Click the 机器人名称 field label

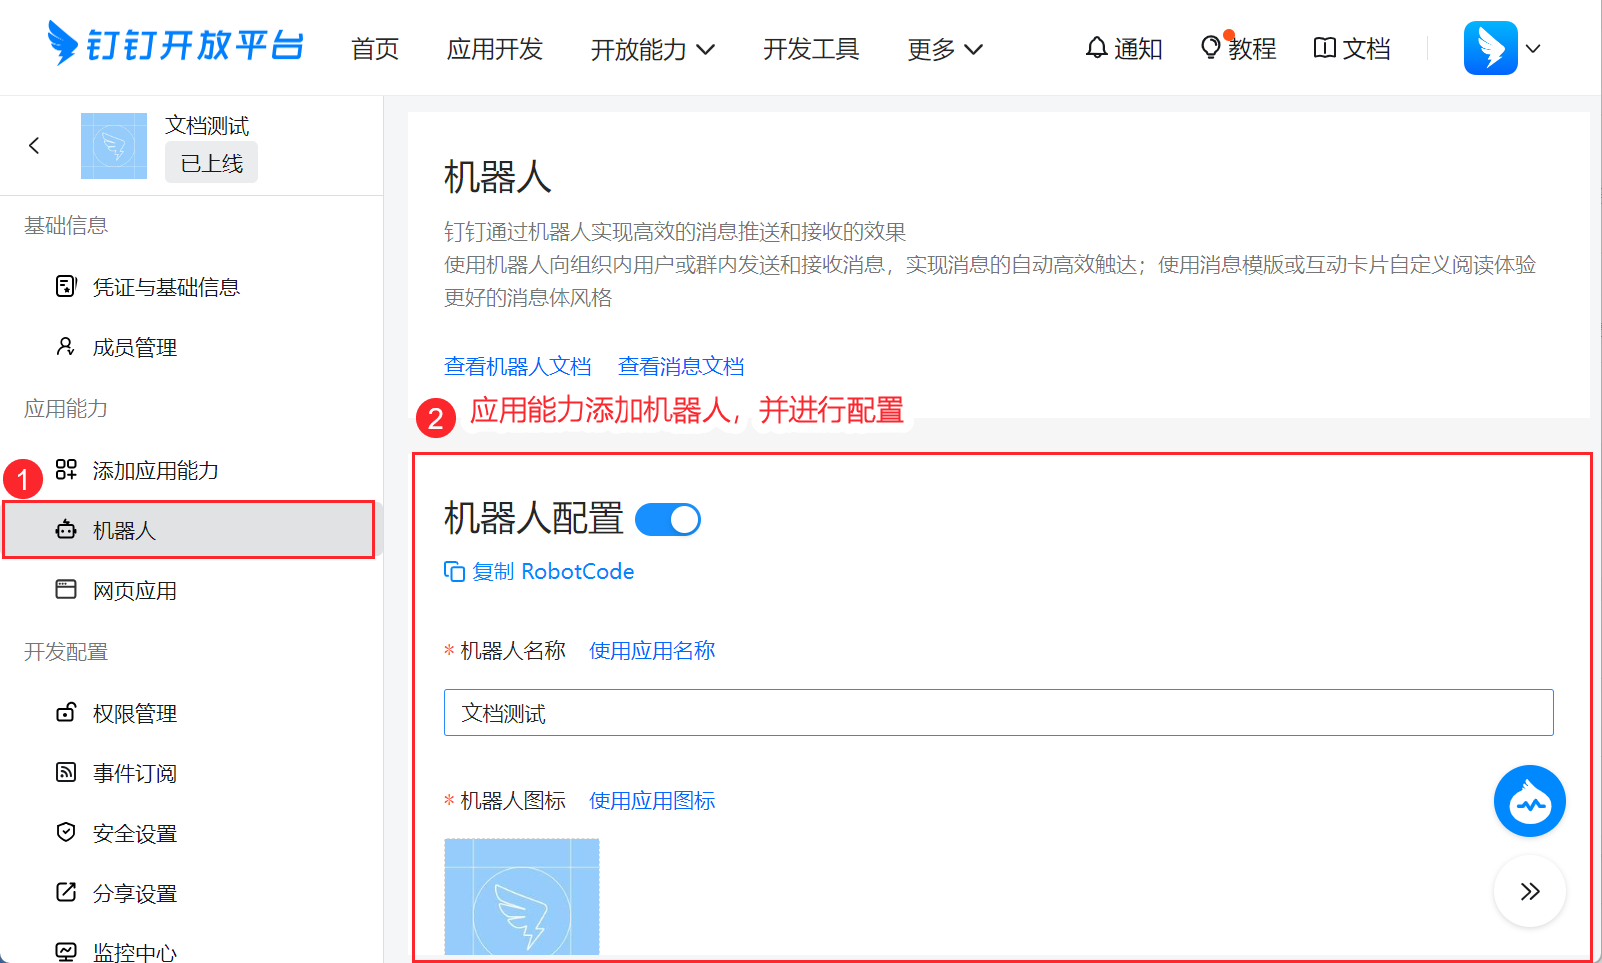coord(513,650)
